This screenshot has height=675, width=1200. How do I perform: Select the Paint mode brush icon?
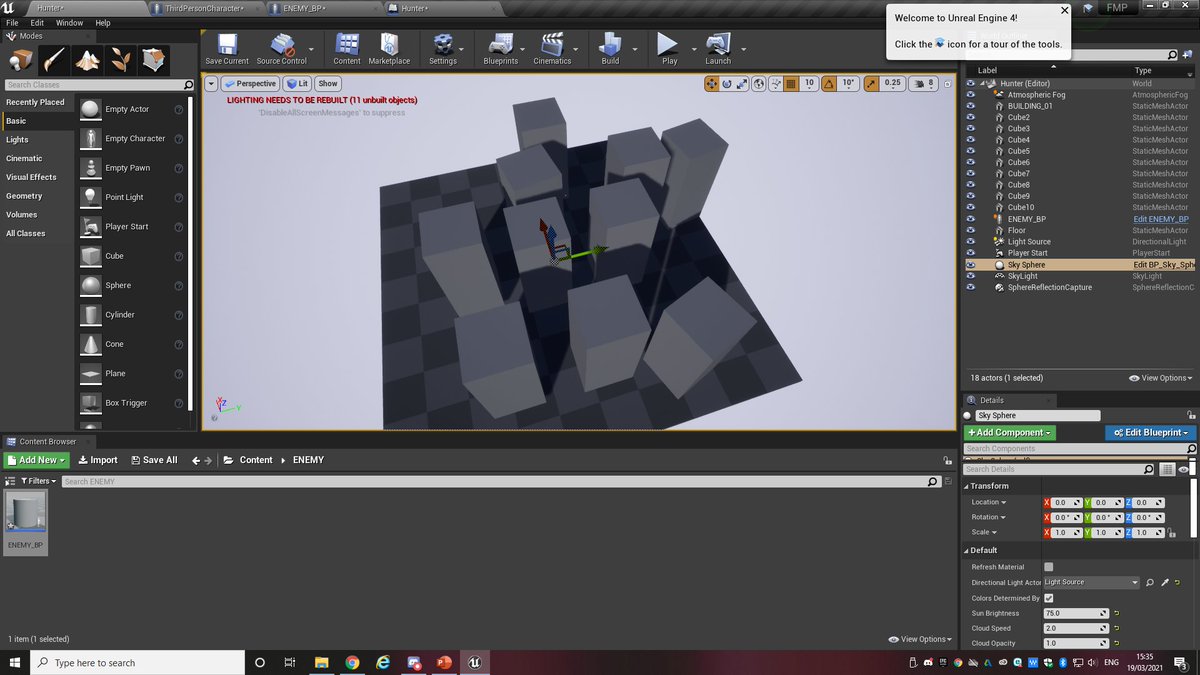[x=55, y=59]
